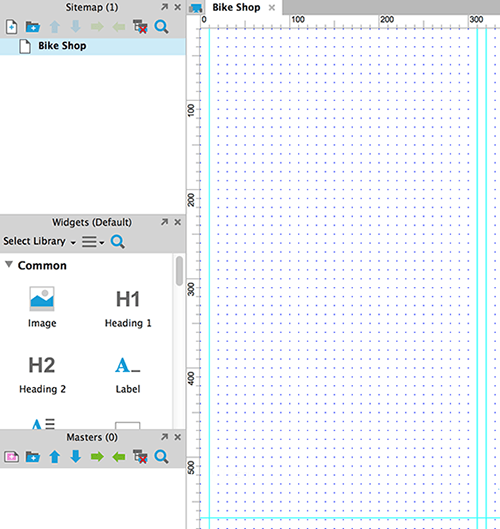The width and height of the screenshot is (500, 529).
Task: Search widgets using the magnifier icon
Action: pyautogui.click(x=117, y=242)
